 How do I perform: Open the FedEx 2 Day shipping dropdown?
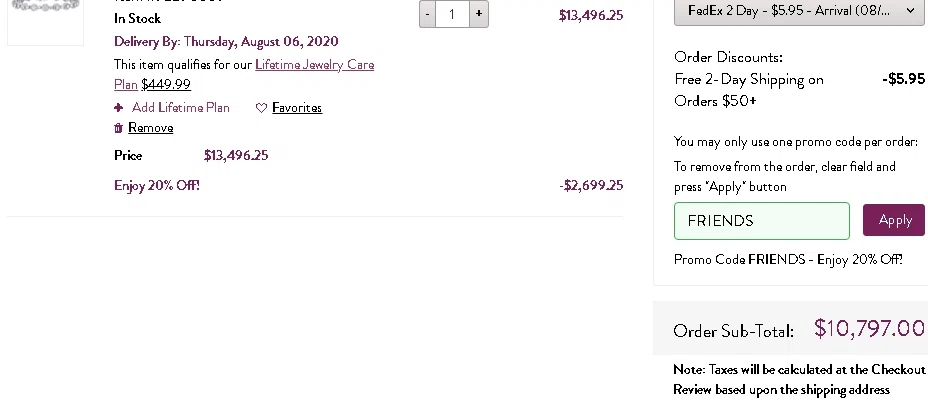(x=800, y=11)
